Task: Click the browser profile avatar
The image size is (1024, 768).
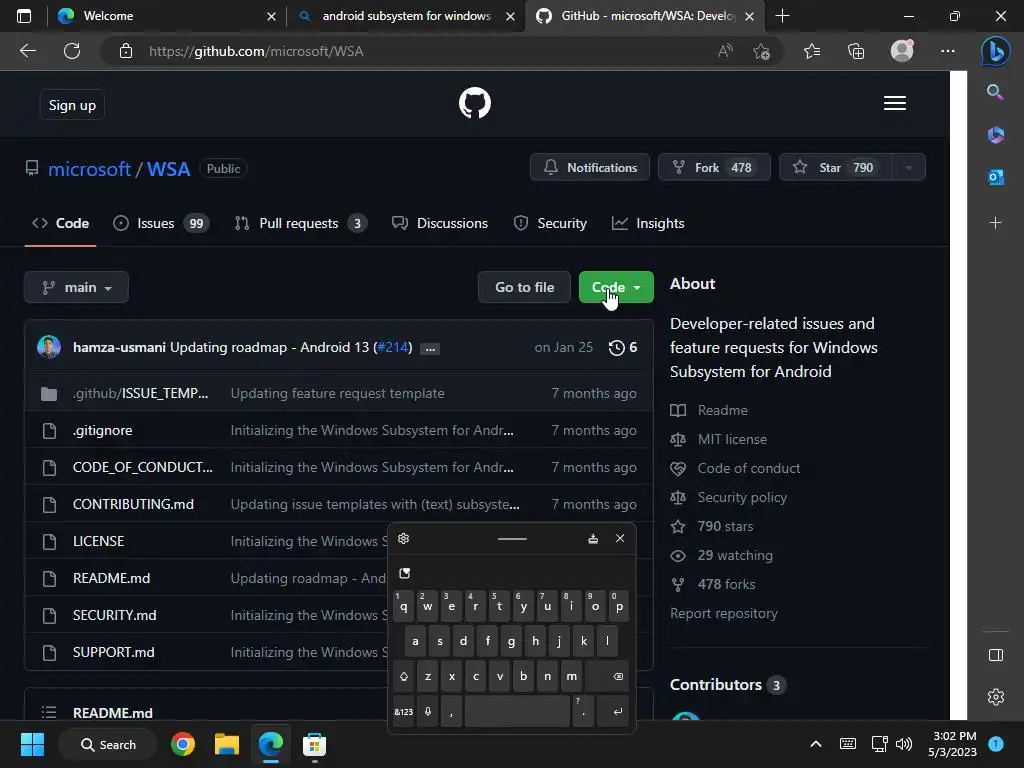Action: [902, 51]
